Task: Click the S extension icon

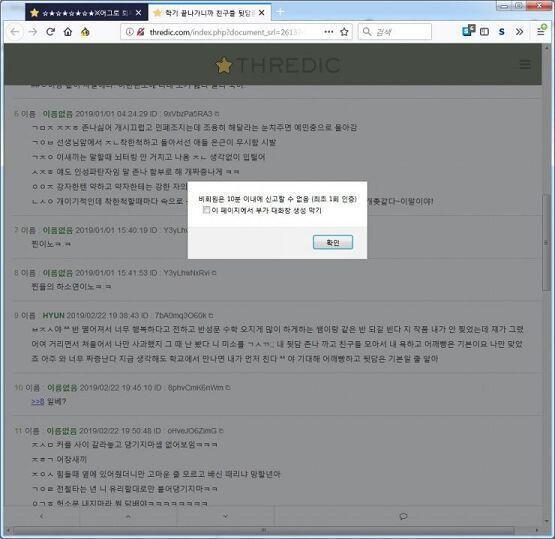Action: click(502, 32)
